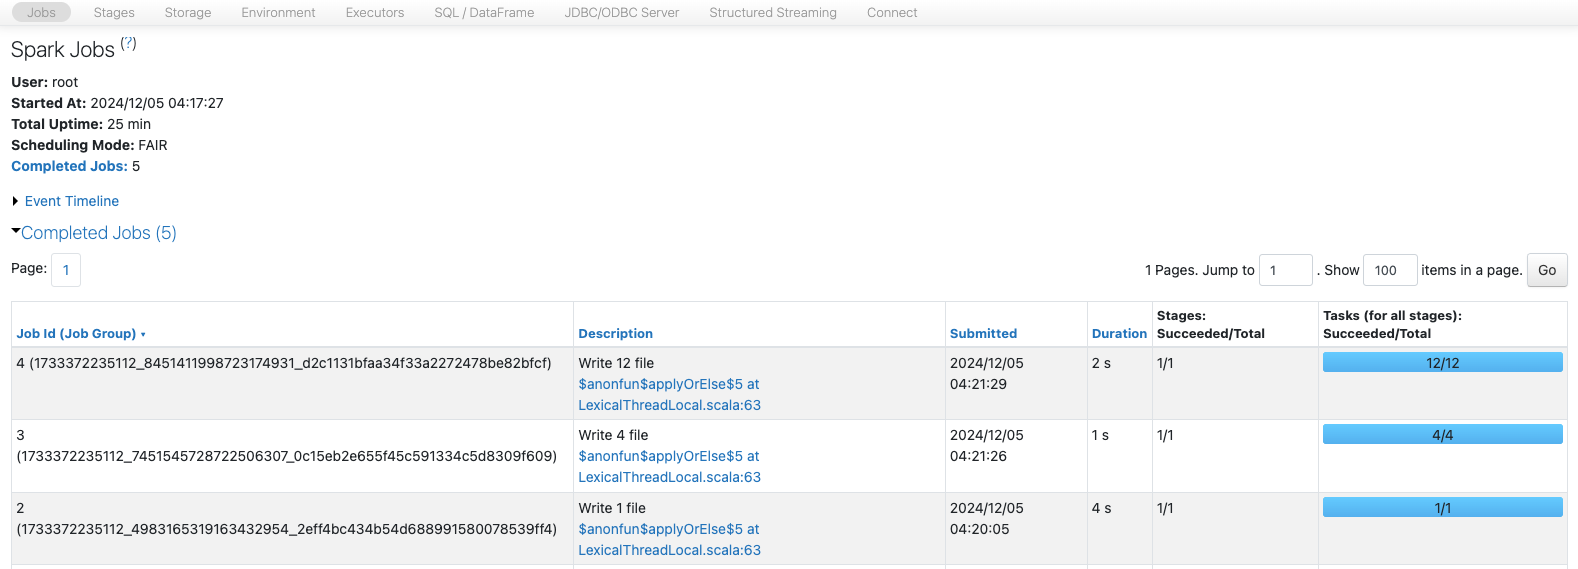Sort table by Duration column
Viewport: 1578px width, 569px height.
point(1119,334)
